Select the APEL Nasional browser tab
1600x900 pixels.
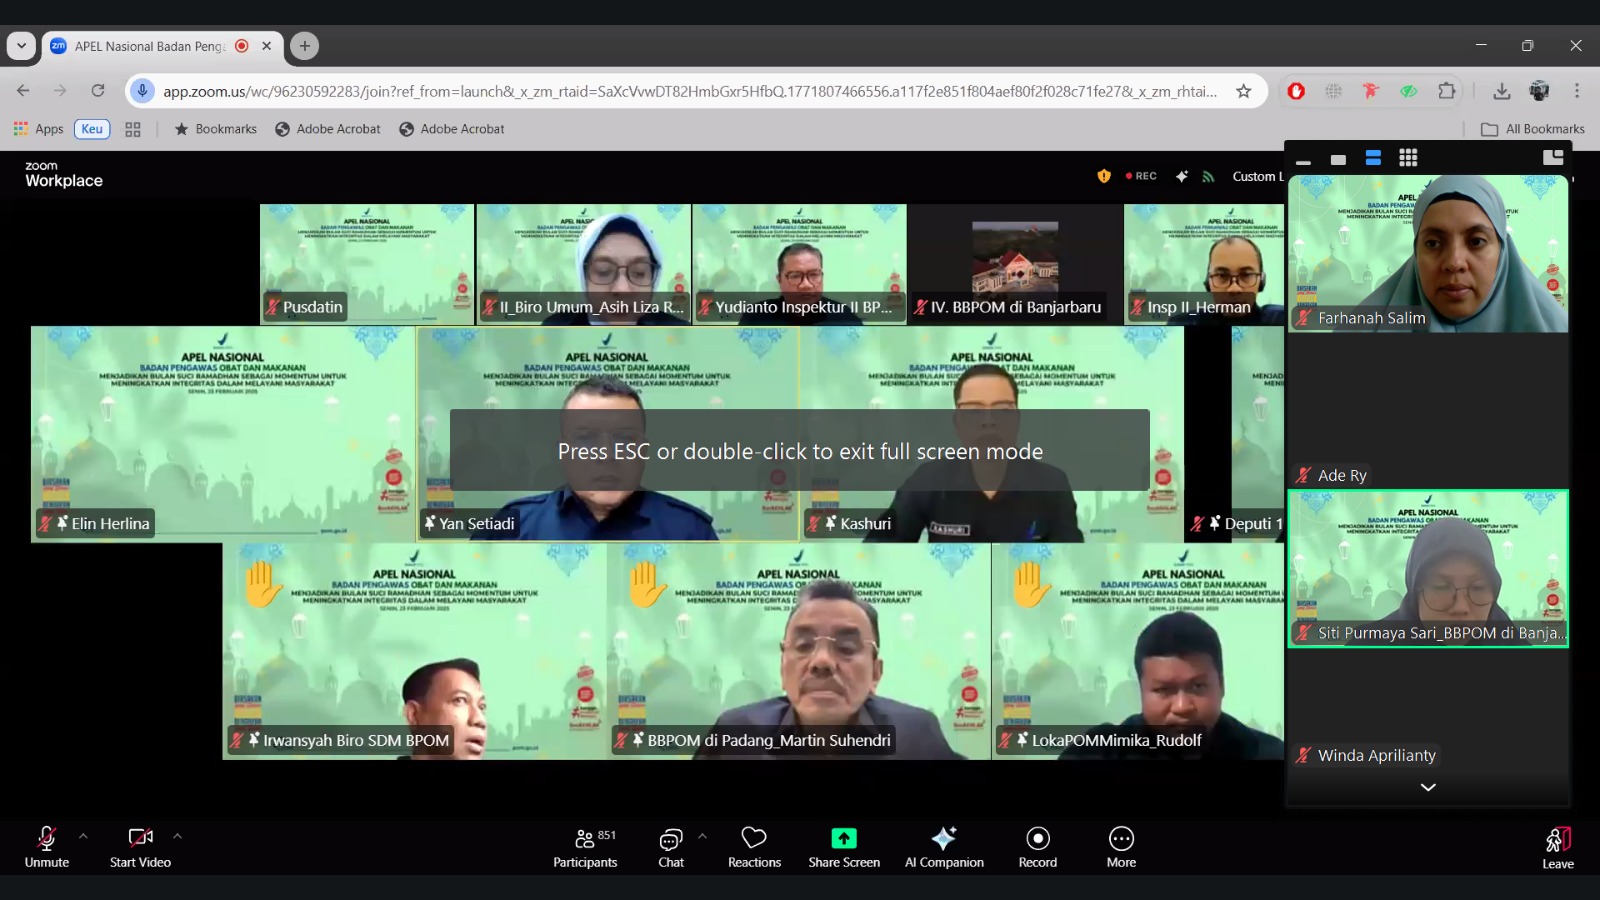[x=150, y=46]
